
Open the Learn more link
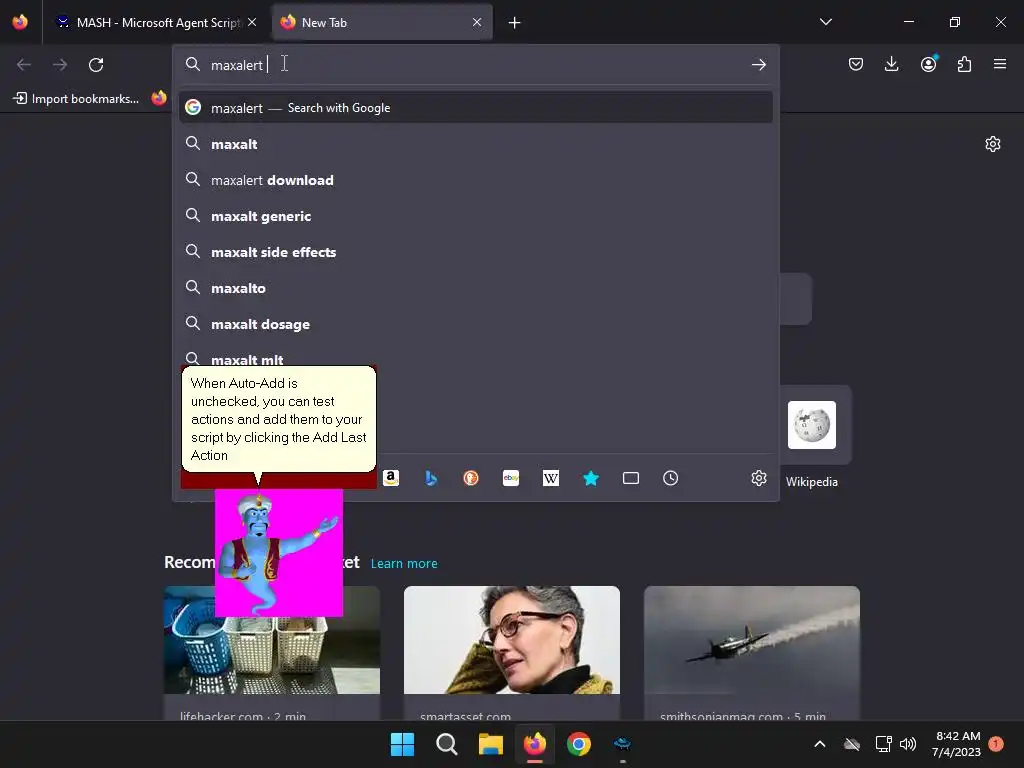click(x=404, y=564)
